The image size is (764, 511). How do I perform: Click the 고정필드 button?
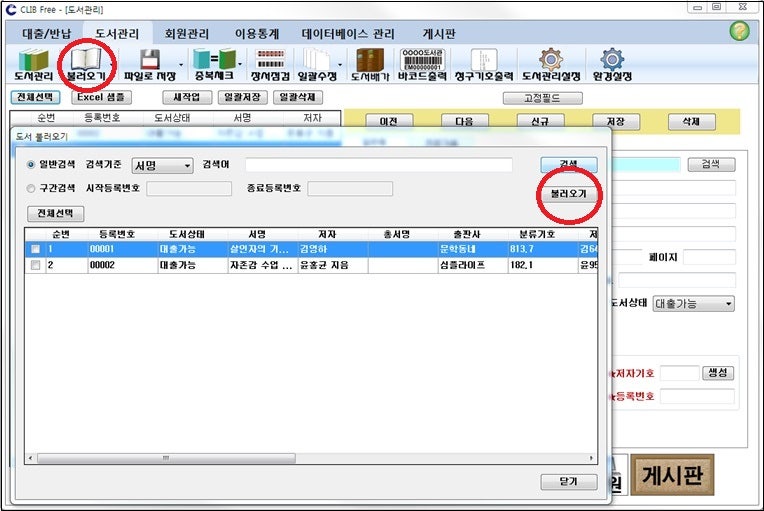(542, 98)
